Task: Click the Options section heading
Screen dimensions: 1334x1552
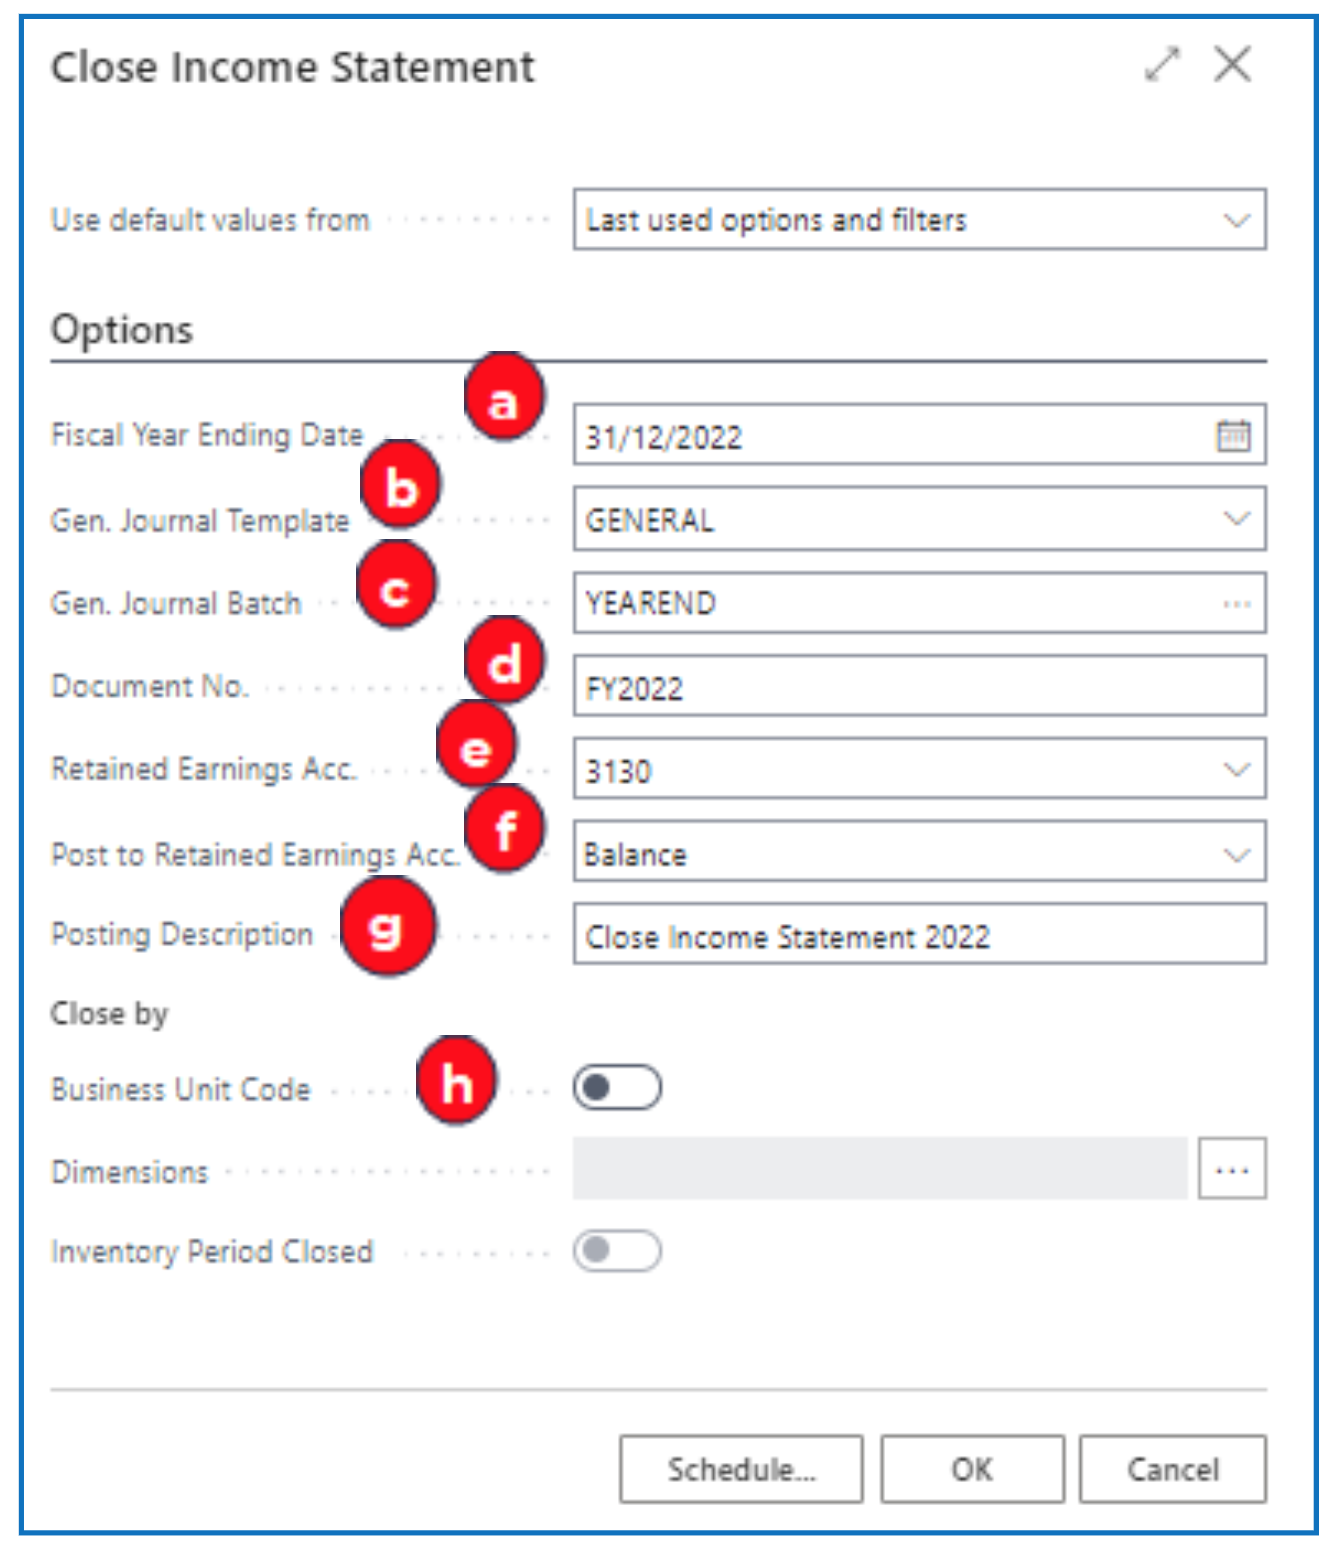Action: coord(122,330)
